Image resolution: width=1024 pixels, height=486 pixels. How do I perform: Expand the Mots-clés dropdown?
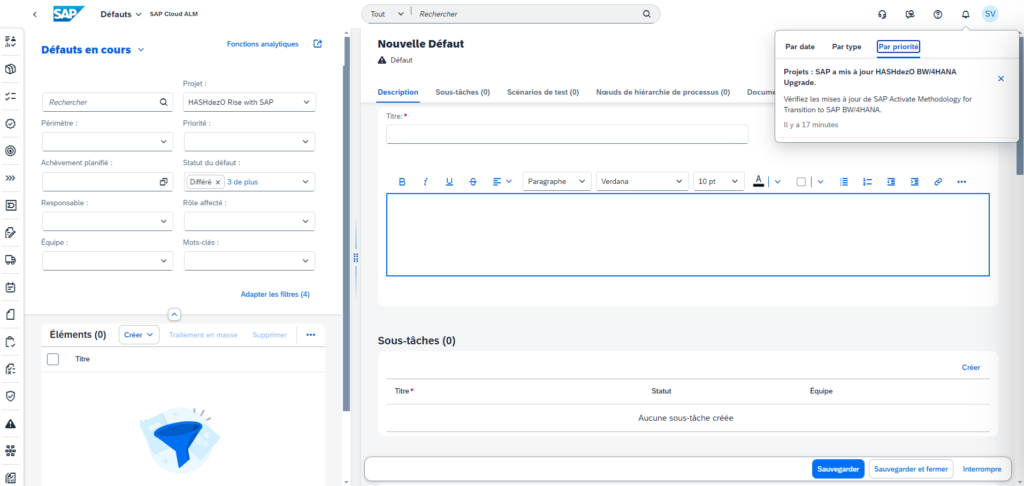305,261
